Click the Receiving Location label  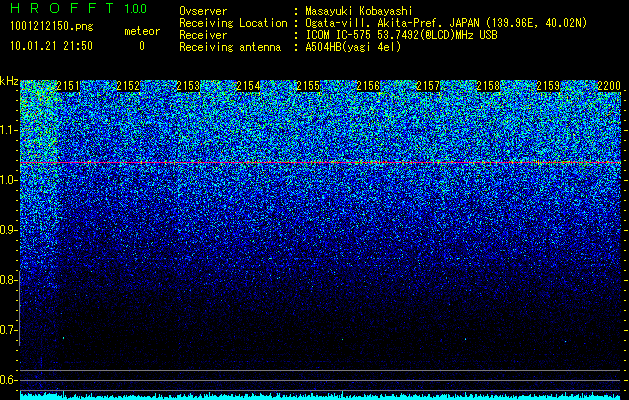click(x=233, y=23)
